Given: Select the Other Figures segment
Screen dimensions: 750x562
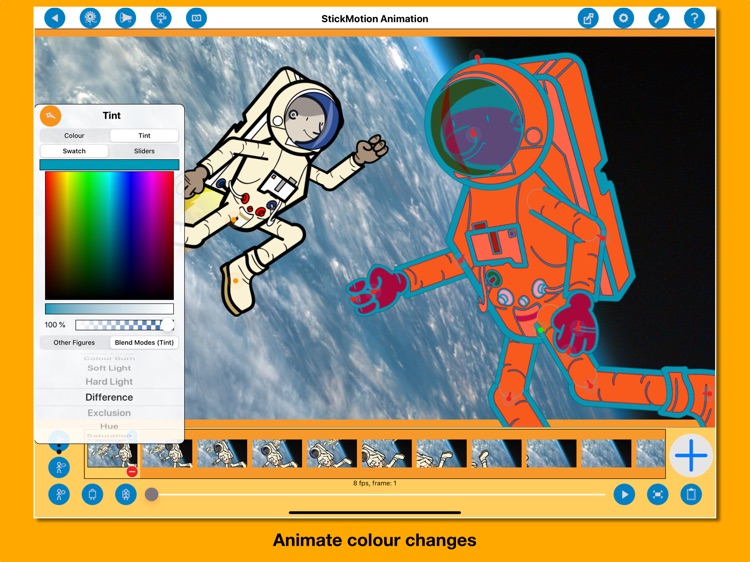Looking at the screenshot, I should 74,342.
